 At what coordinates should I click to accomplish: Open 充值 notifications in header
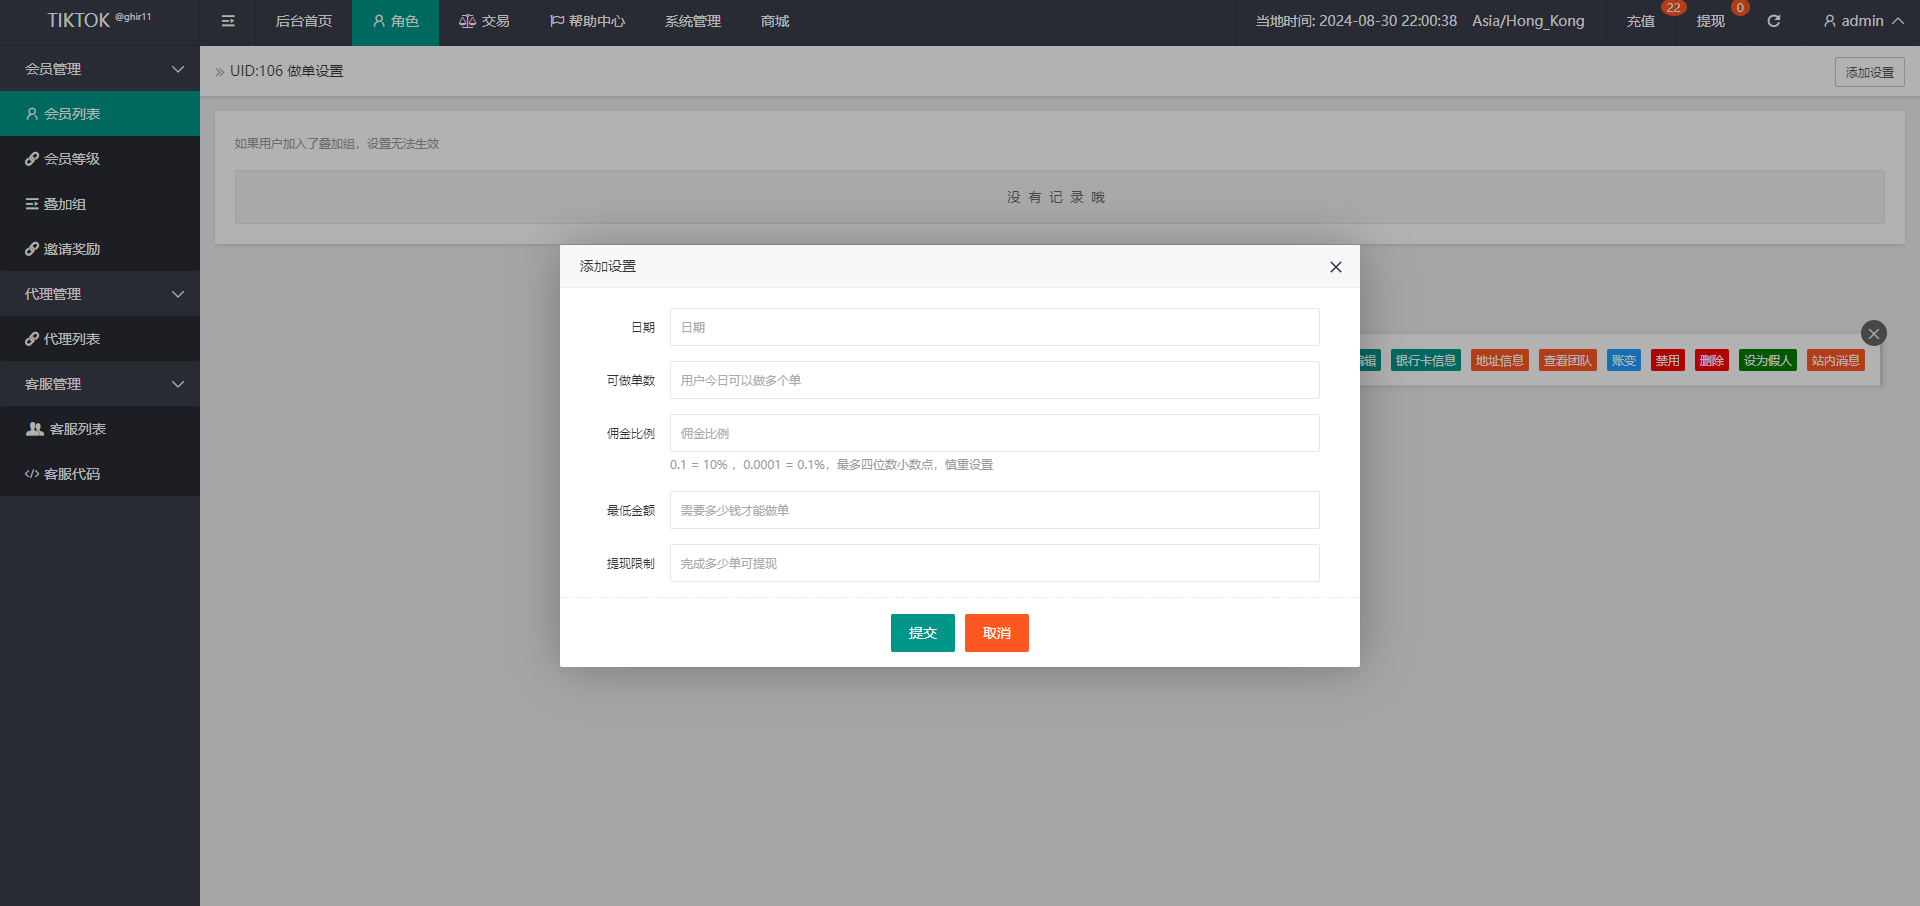tap(1641, 21)
